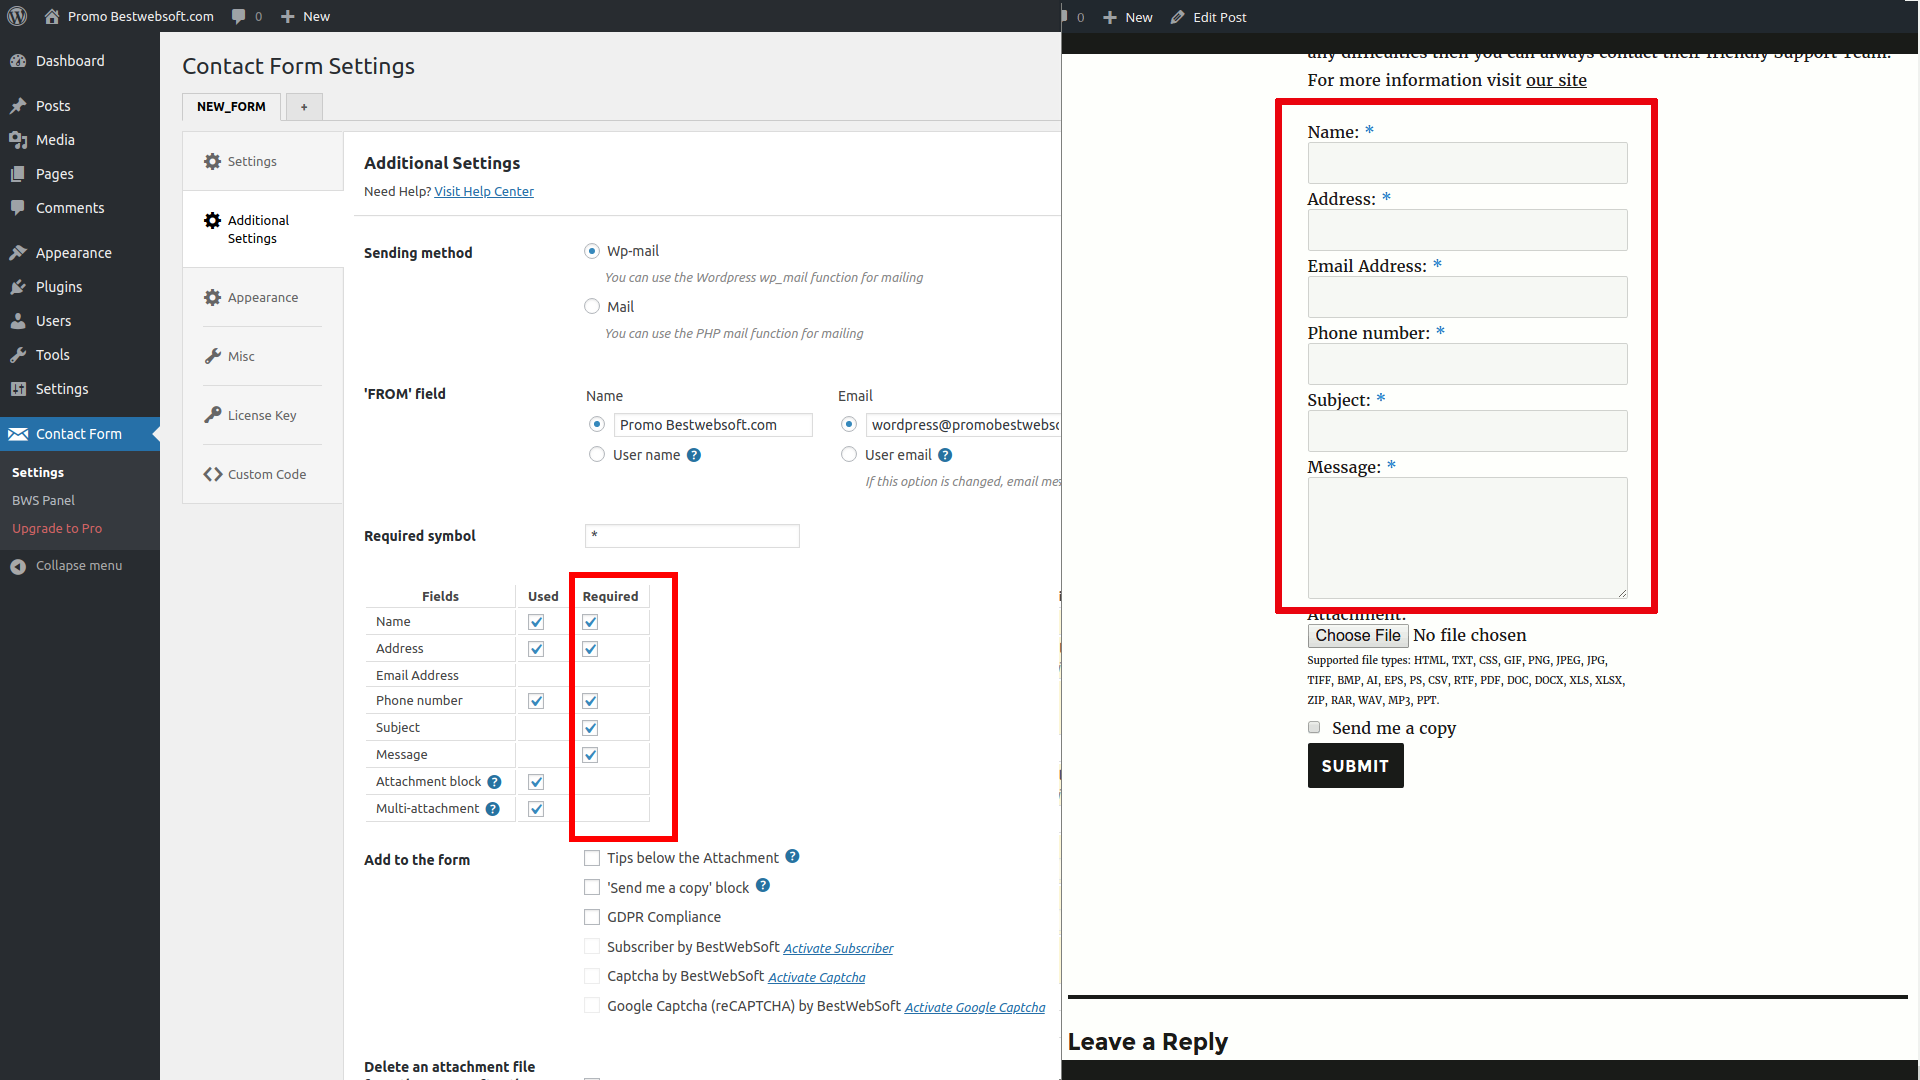The image size is (1920, 1080).
Task: Select User email radio for FROM field
Action: (849, 455)
